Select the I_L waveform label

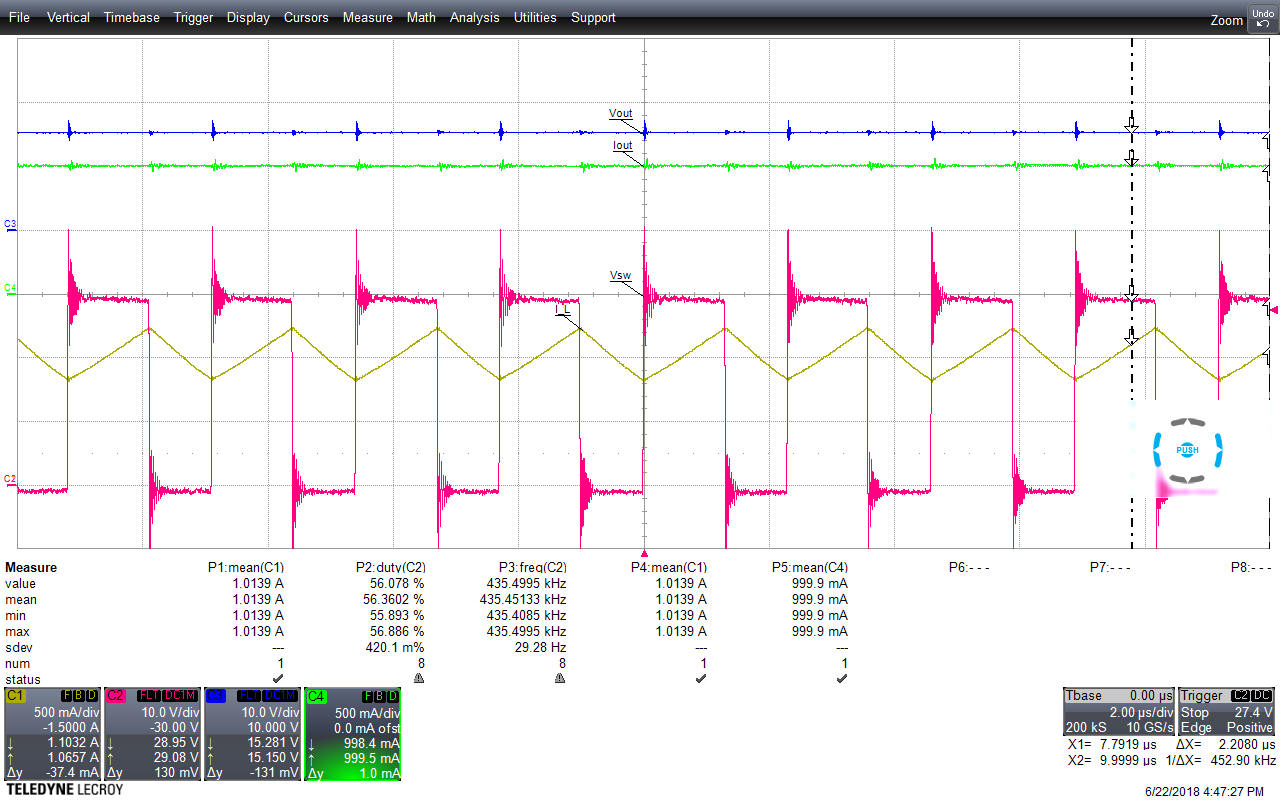564,310
